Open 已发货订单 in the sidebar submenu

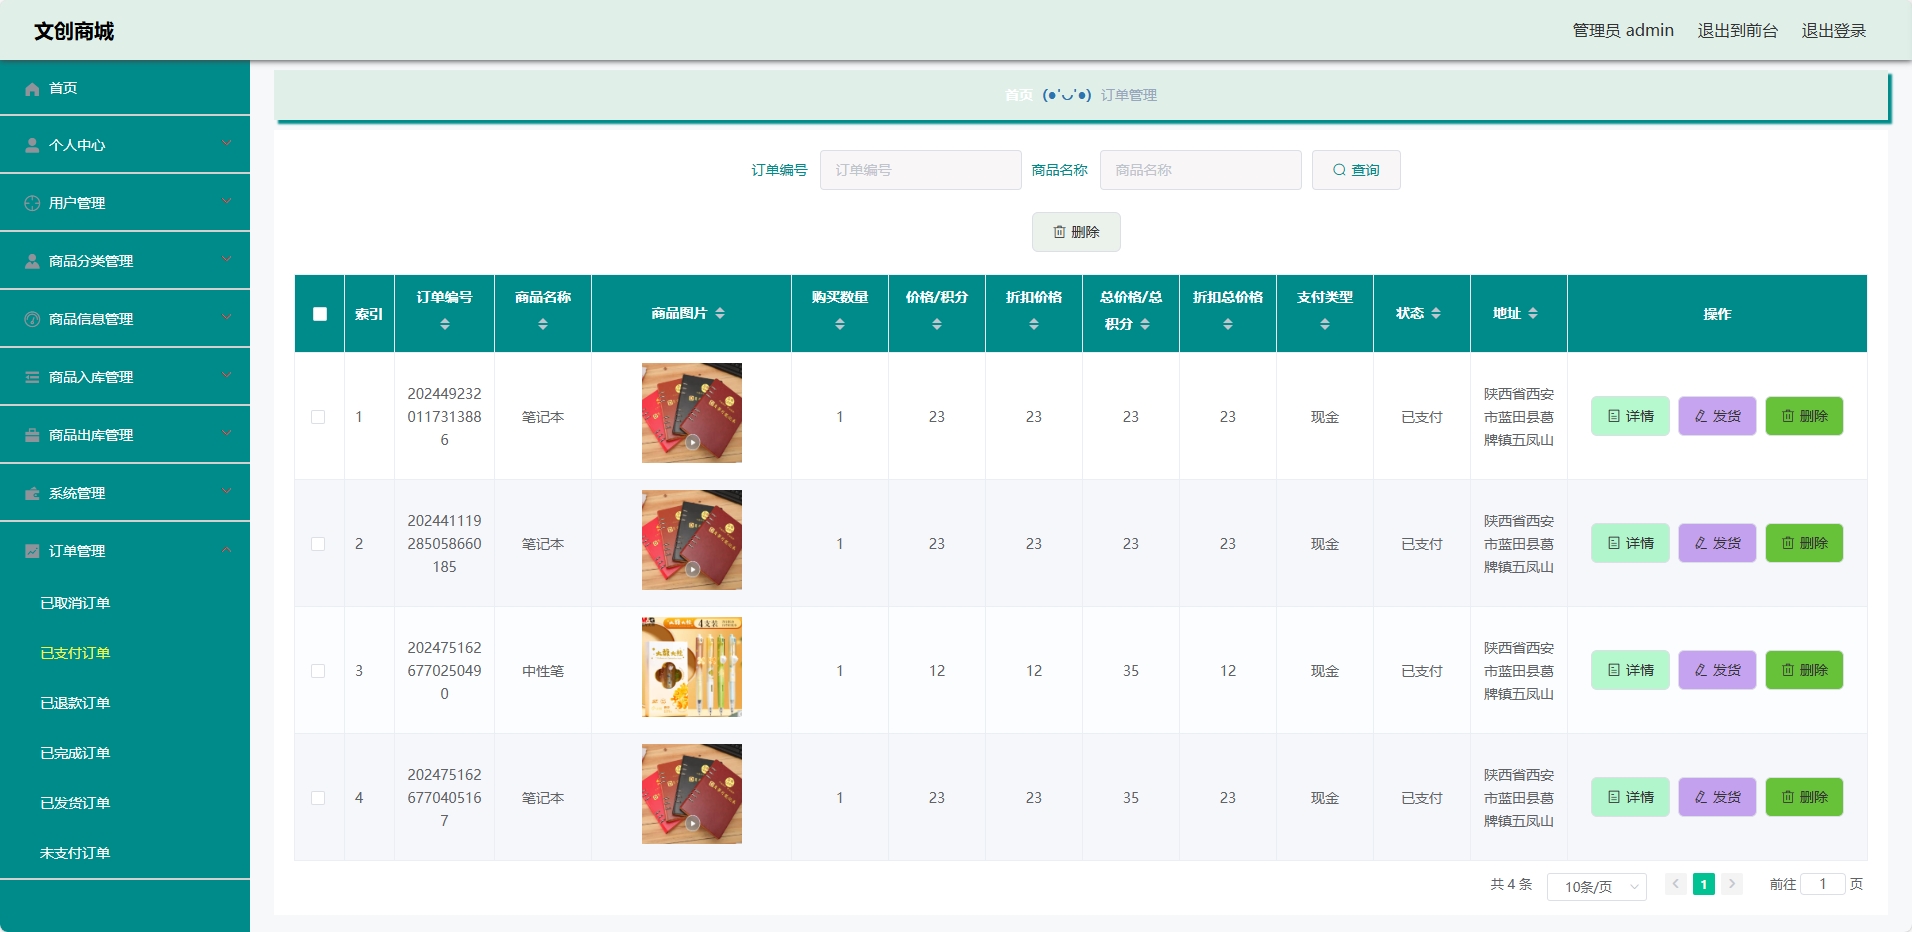75,803
